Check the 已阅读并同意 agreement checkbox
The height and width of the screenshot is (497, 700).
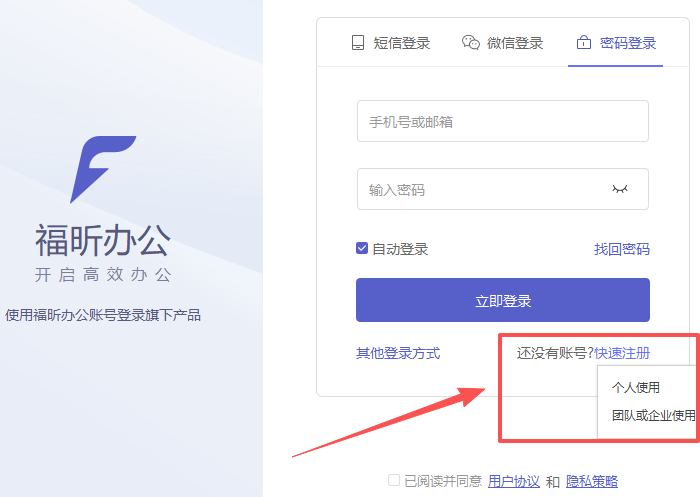[x=394, y=480]
